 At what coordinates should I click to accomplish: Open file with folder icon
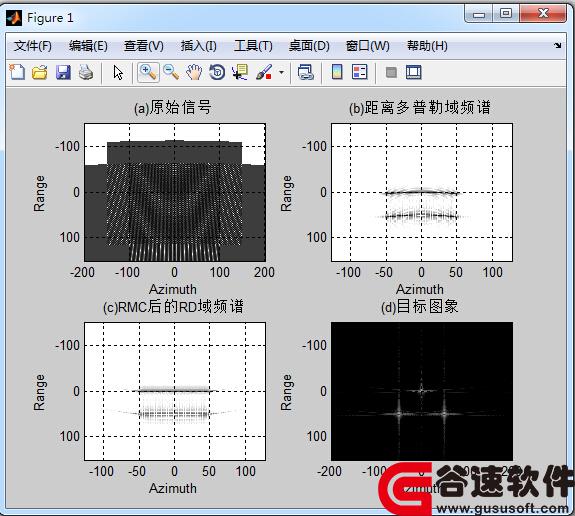40,72
